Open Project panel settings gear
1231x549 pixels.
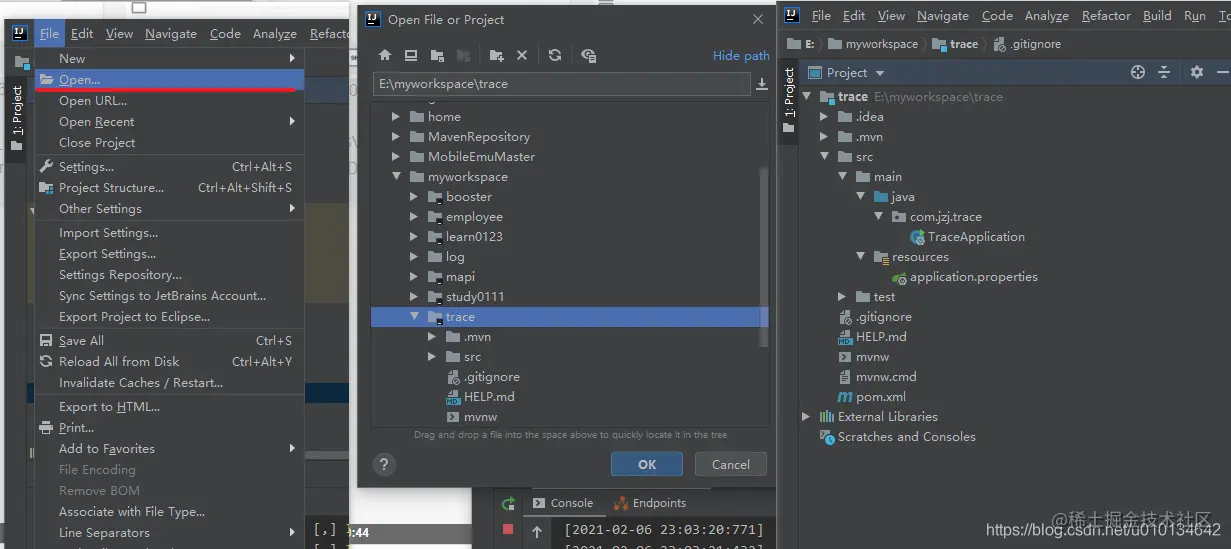[1197, 72]
